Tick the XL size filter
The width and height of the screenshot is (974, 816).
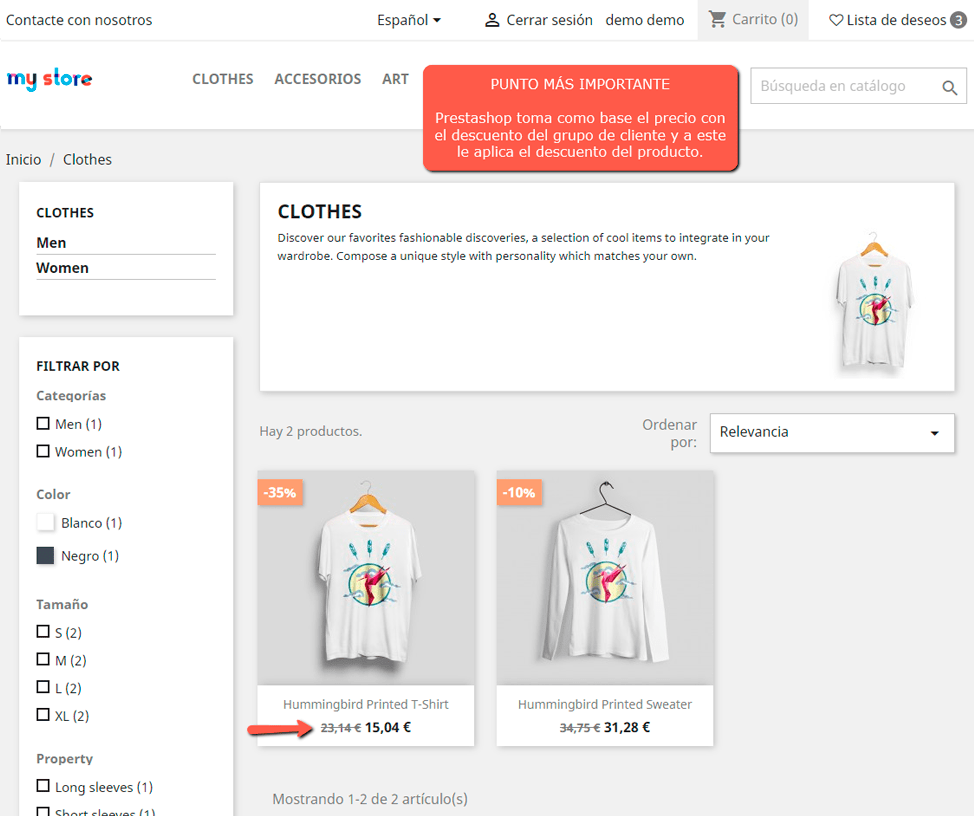click(43, 715)
